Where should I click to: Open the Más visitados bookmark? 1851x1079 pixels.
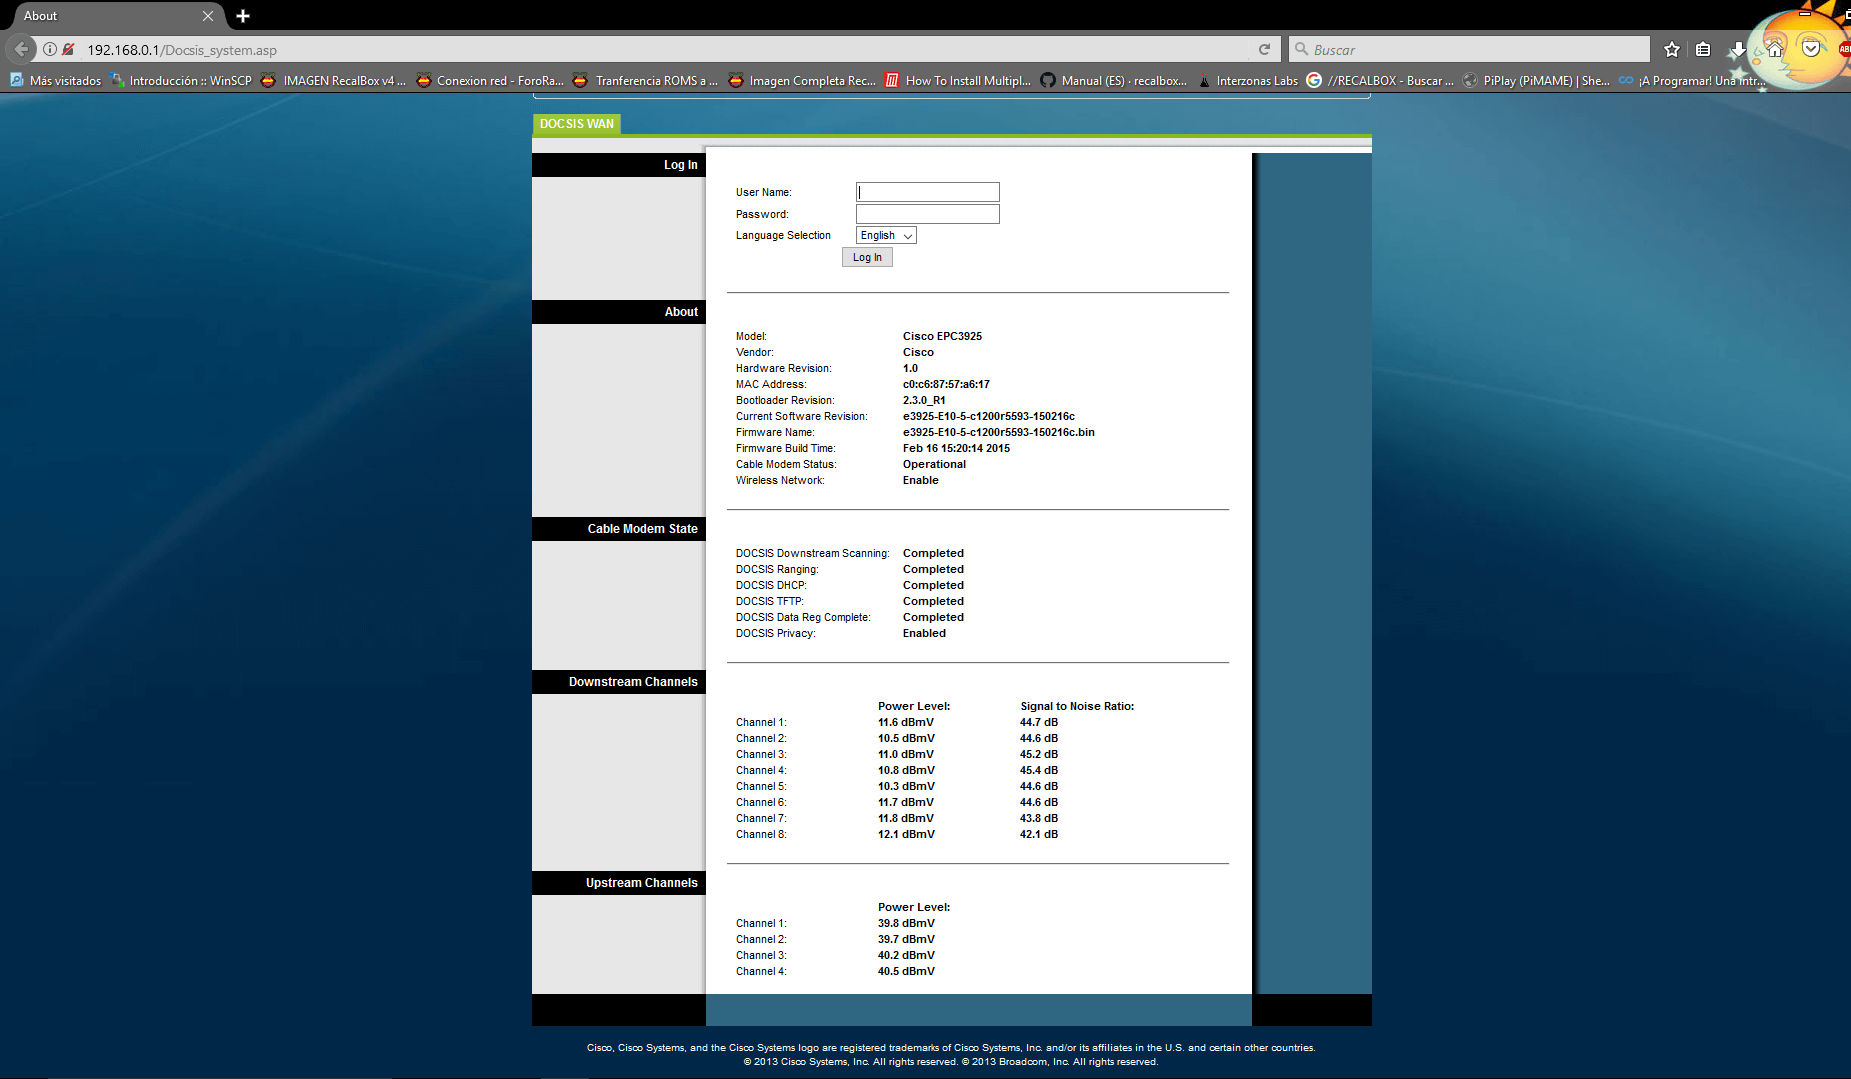[56, 81]
